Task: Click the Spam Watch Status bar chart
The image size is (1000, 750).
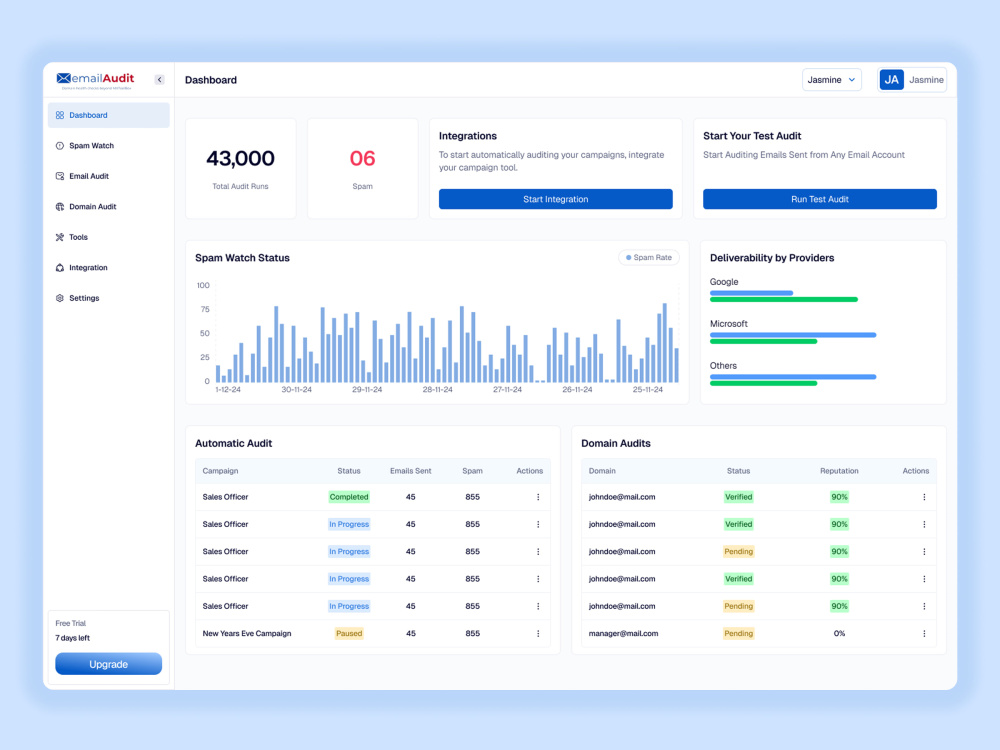Action: pos(446,335)
